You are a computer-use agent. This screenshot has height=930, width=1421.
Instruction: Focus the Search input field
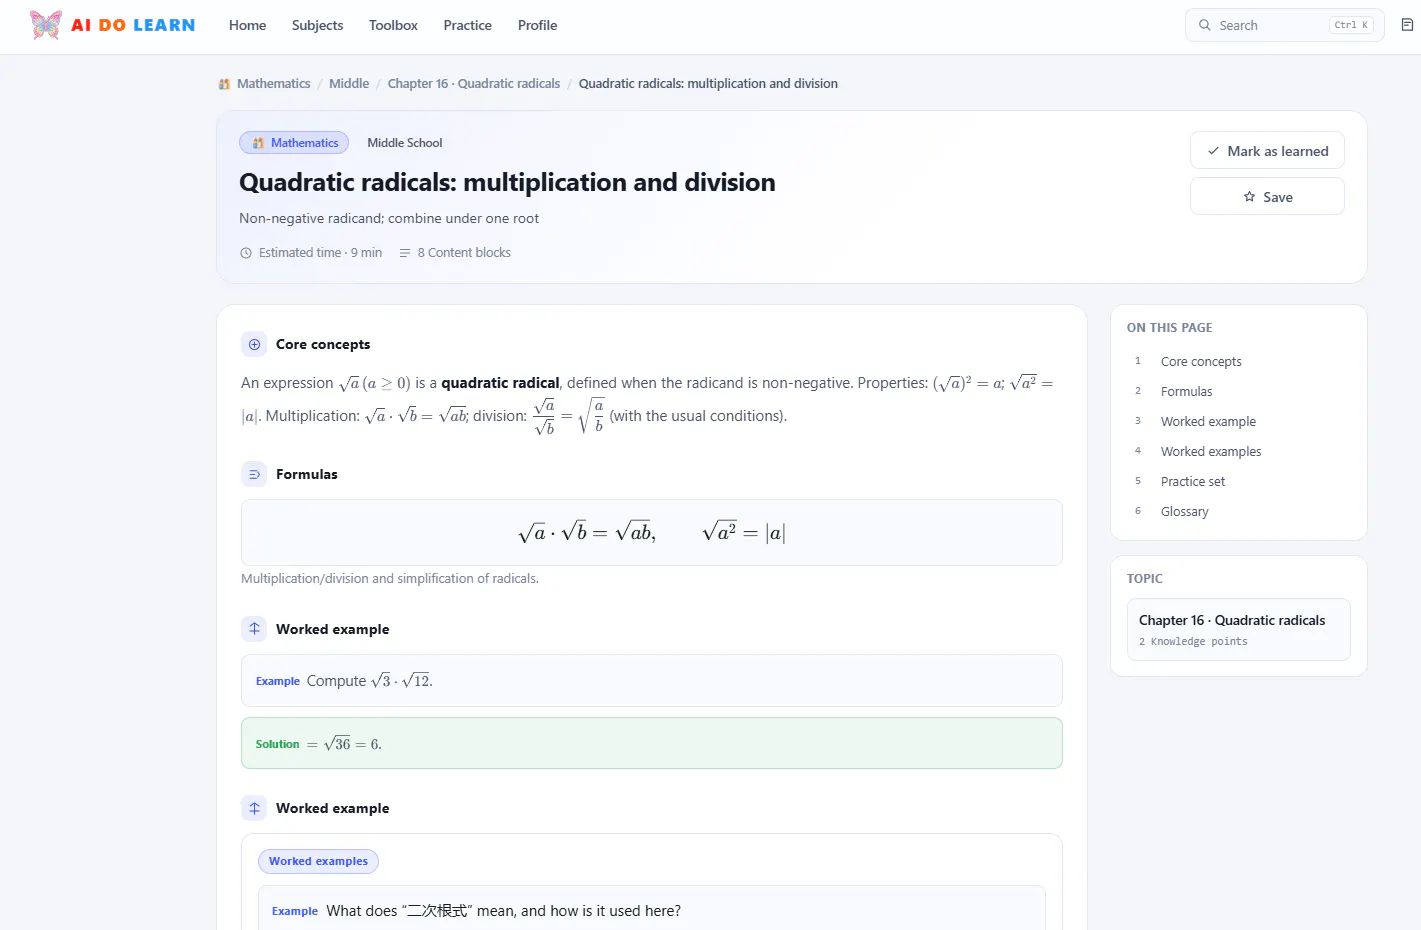point(1284,25)
